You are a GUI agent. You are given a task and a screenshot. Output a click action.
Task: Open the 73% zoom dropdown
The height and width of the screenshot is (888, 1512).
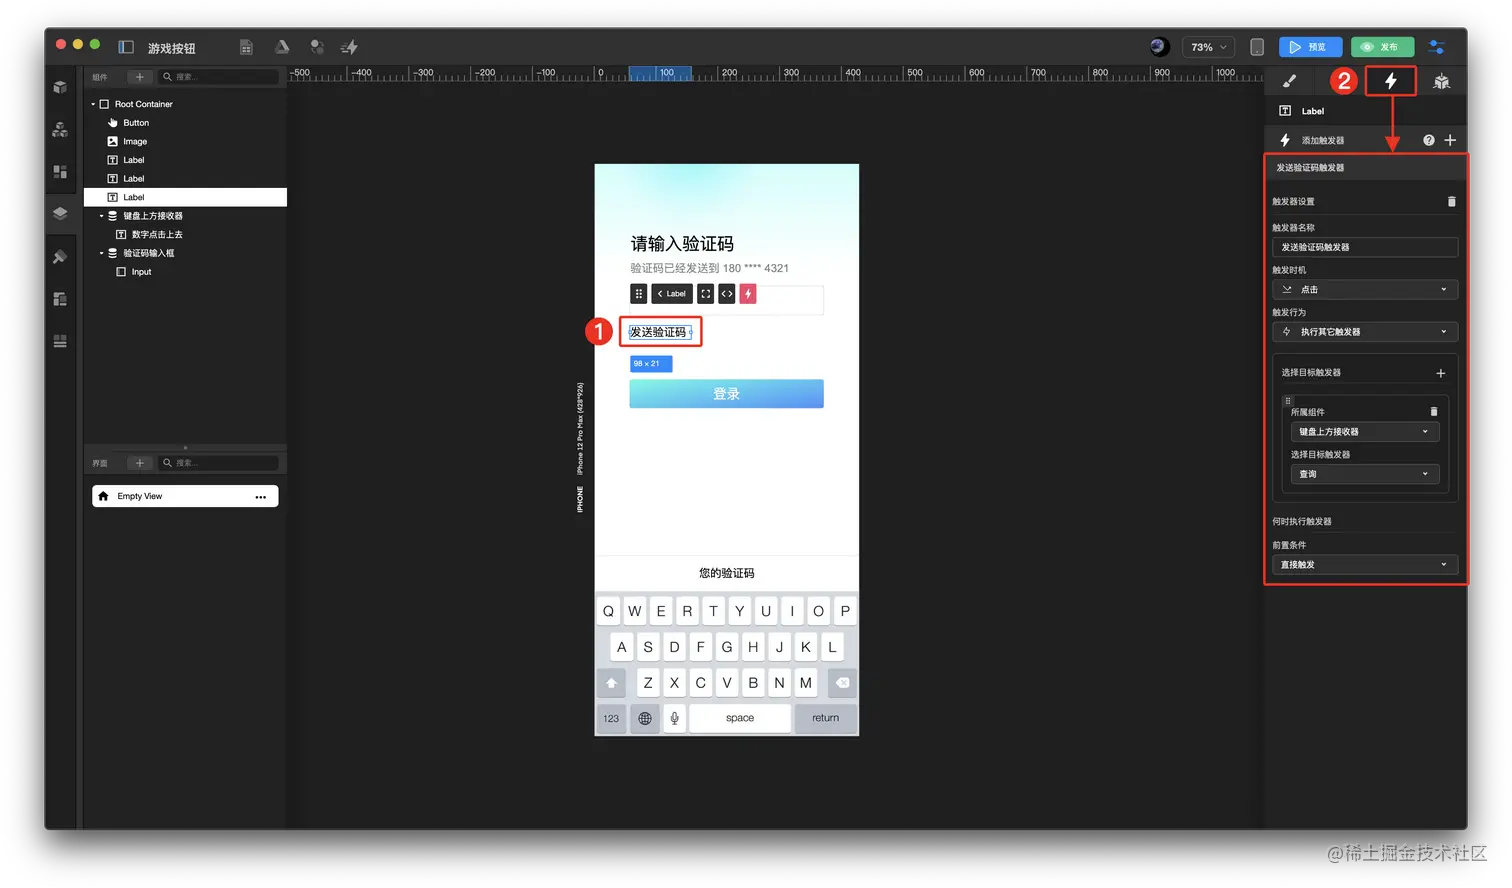tap(1208, 47)
